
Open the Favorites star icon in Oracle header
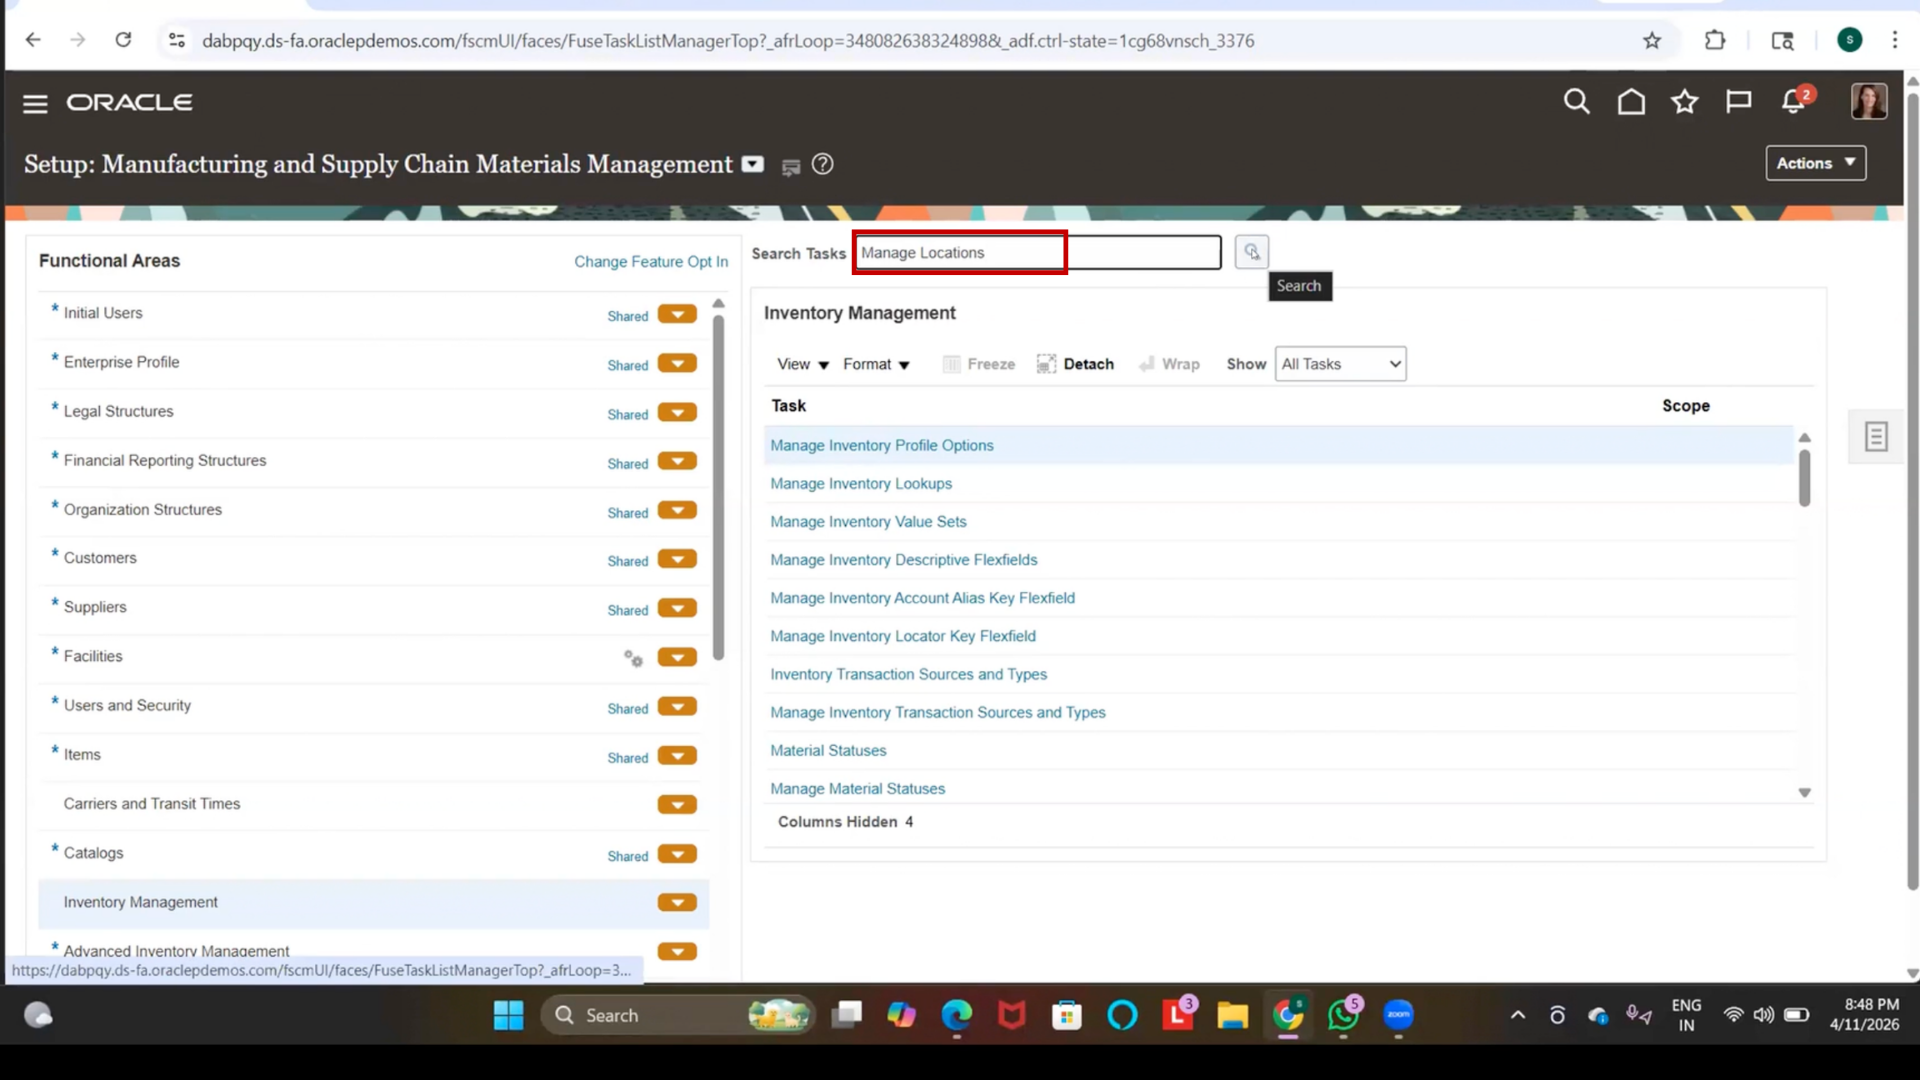1685,102
